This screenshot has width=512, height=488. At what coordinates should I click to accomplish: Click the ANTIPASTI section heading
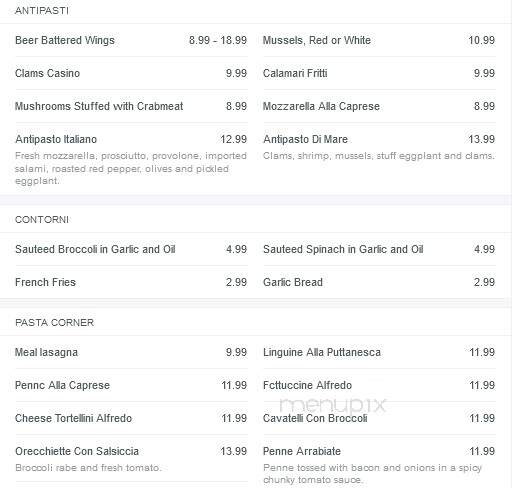point(42,11)
